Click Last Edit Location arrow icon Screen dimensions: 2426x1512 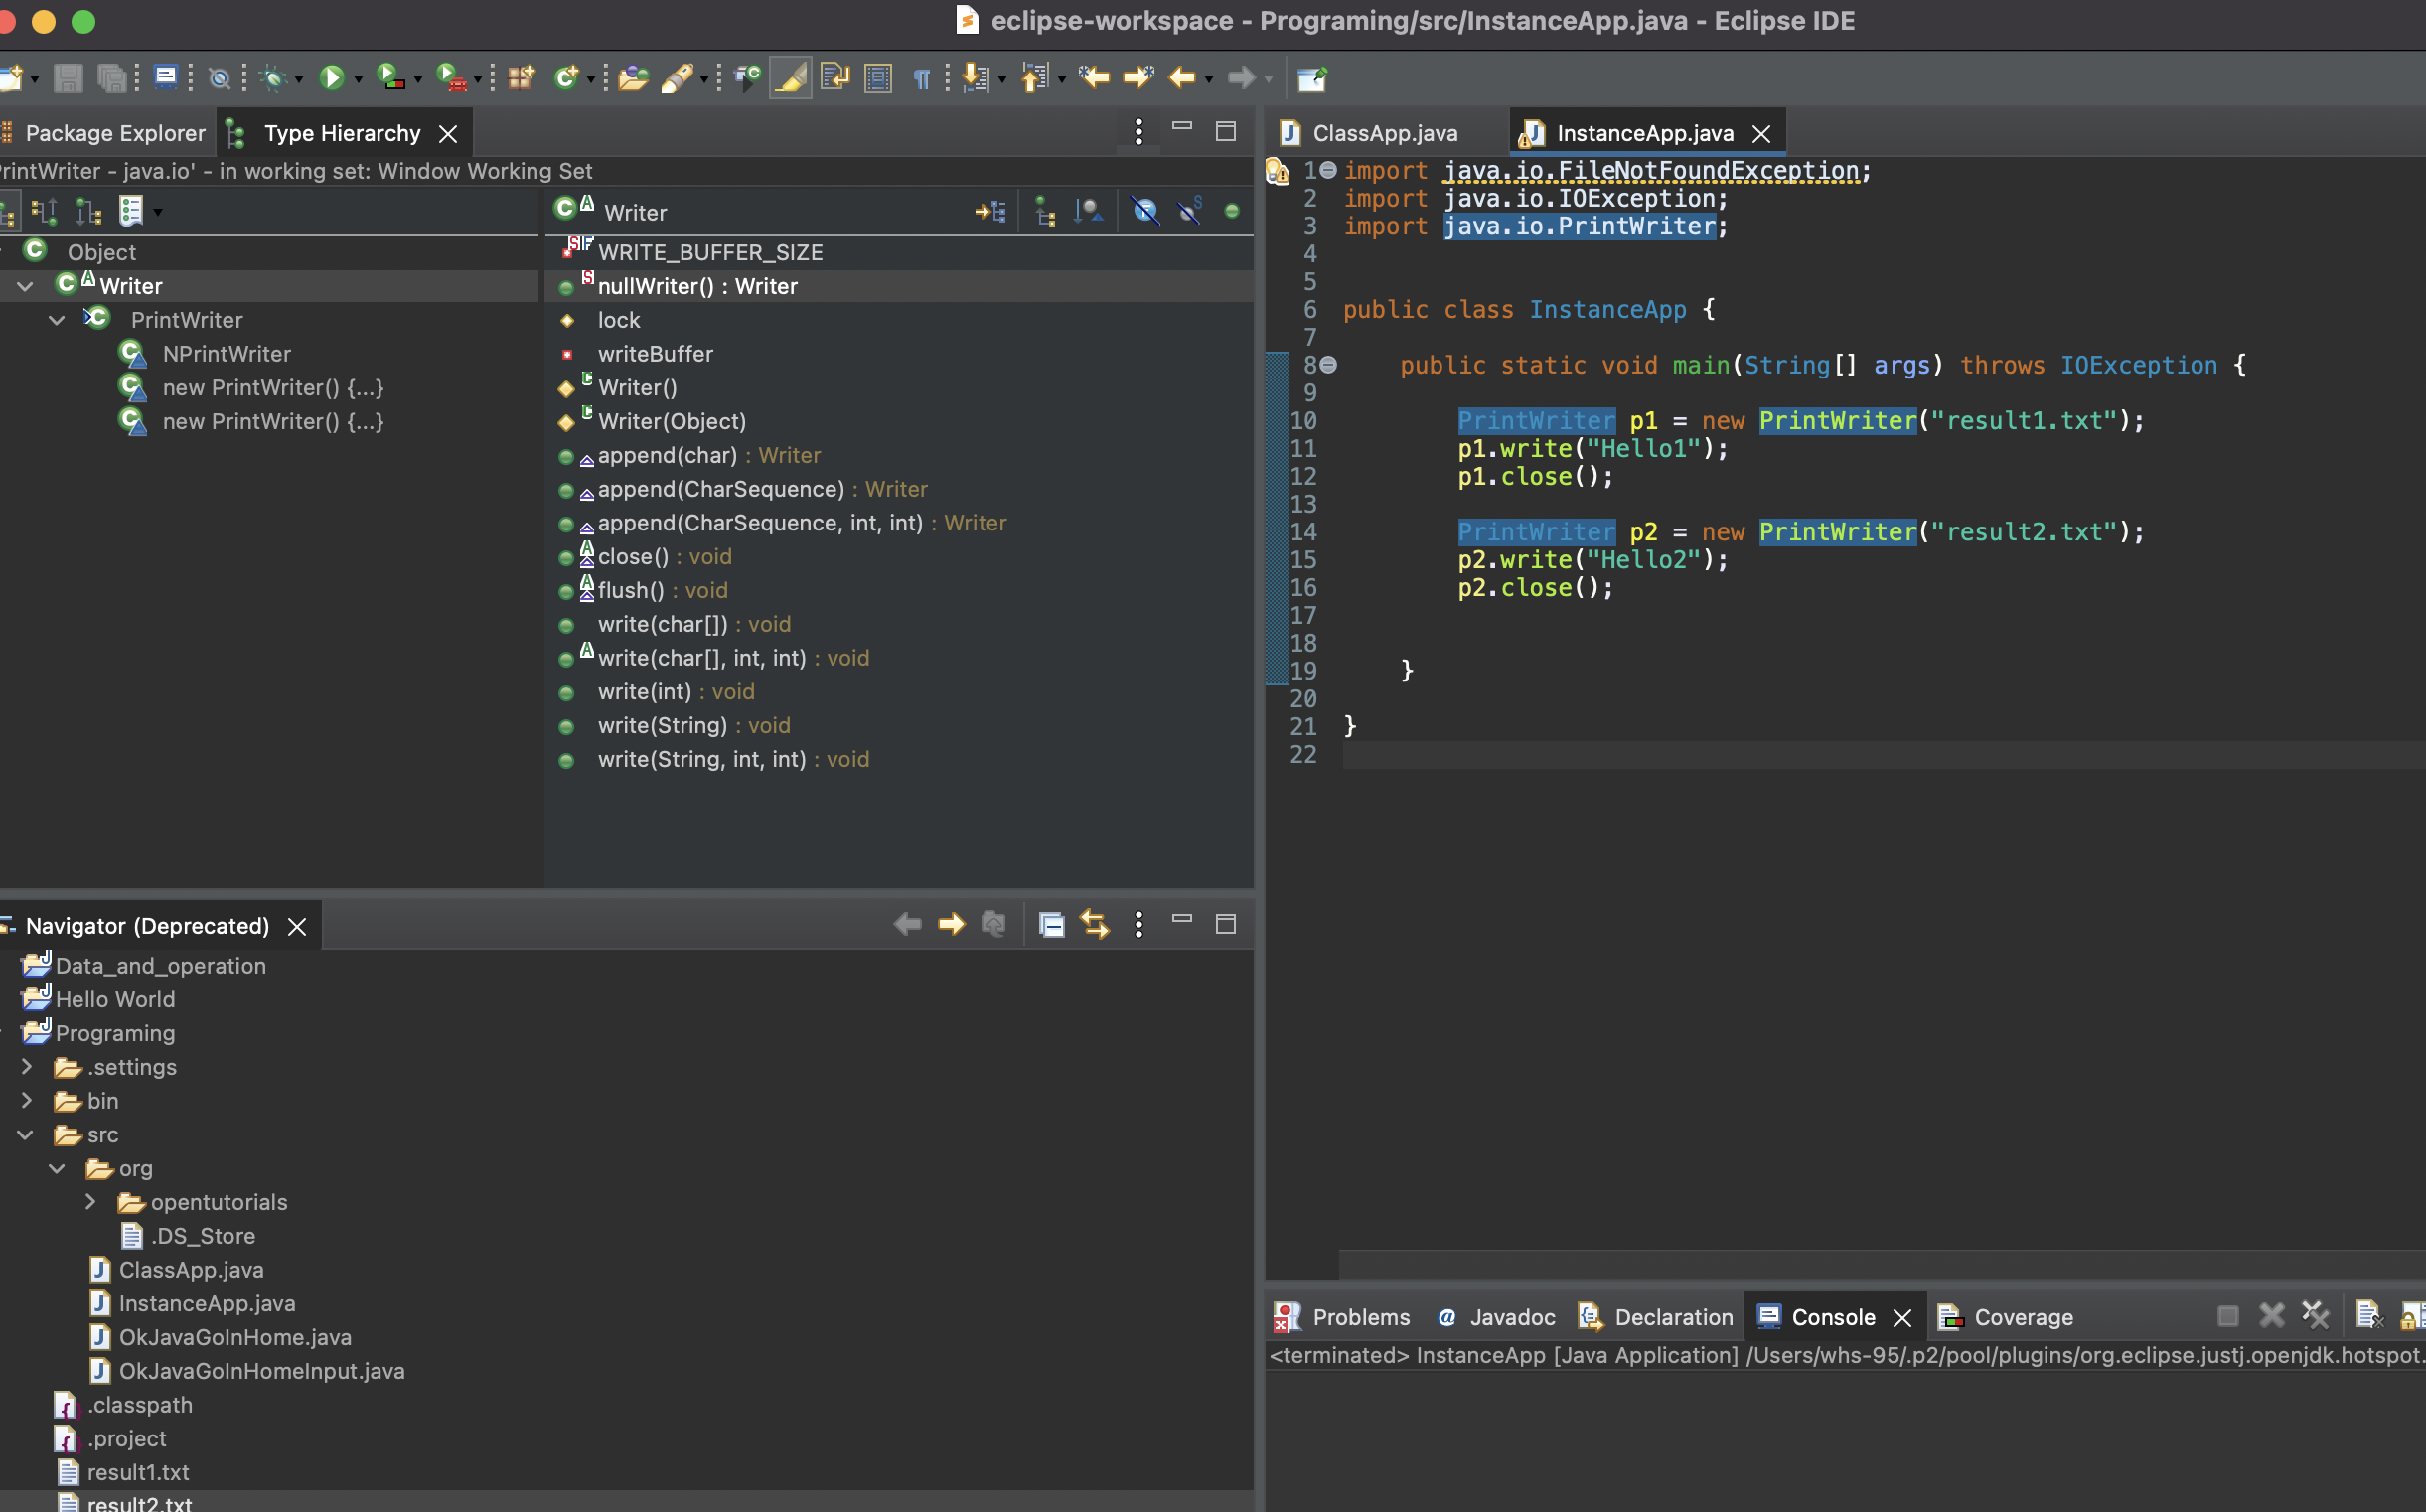(1094, 77)
